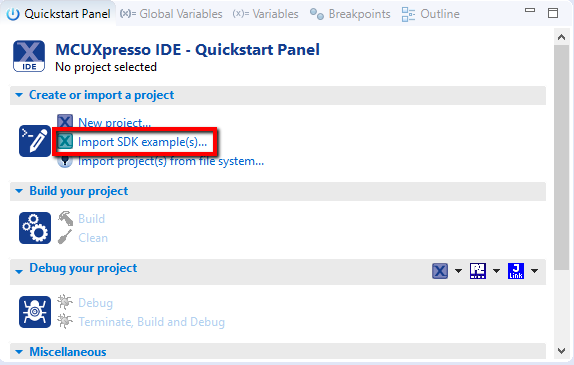Select the J-Link debug probe icon
Image resolution: width=574 pixels, height=365 pixels.
coord(516,271)
